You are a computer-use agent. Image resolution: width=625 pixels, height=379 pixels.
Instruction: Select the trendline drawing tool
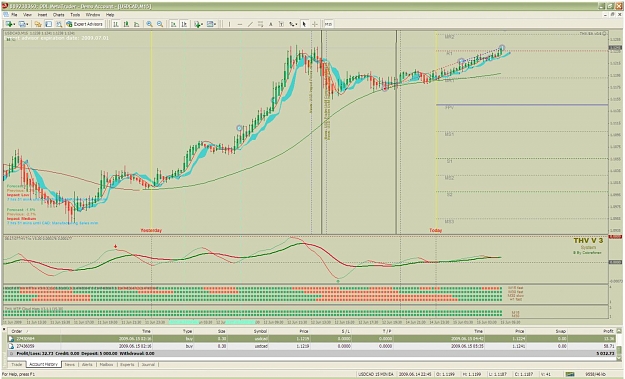(250, 24)
